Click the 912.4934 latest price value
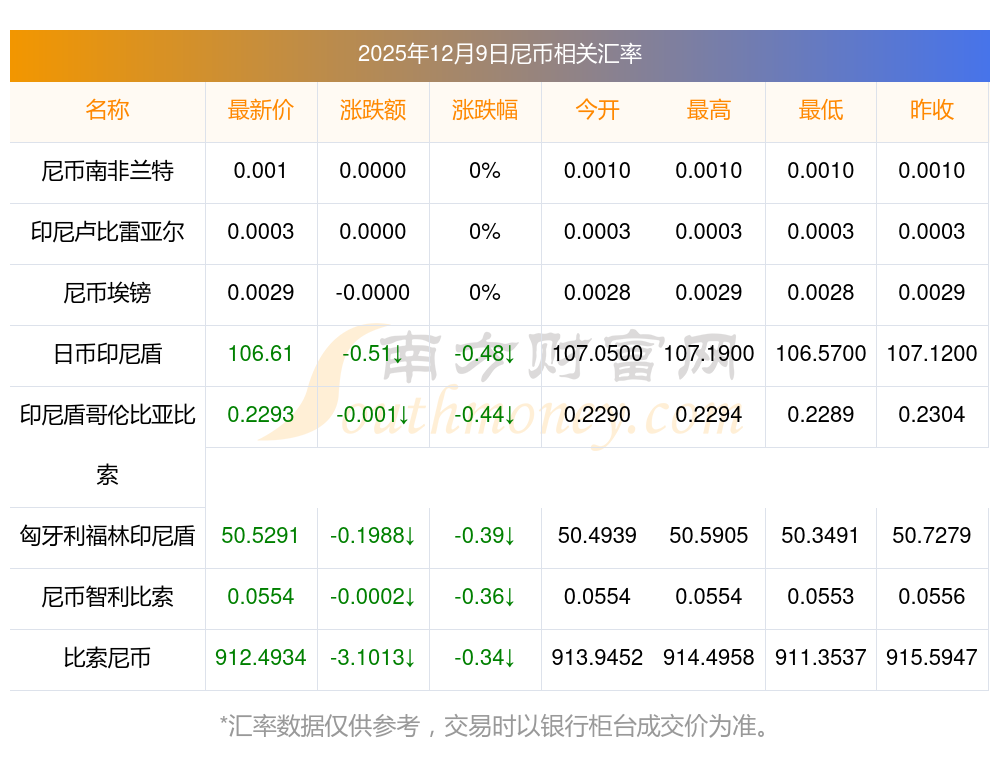 260,658
